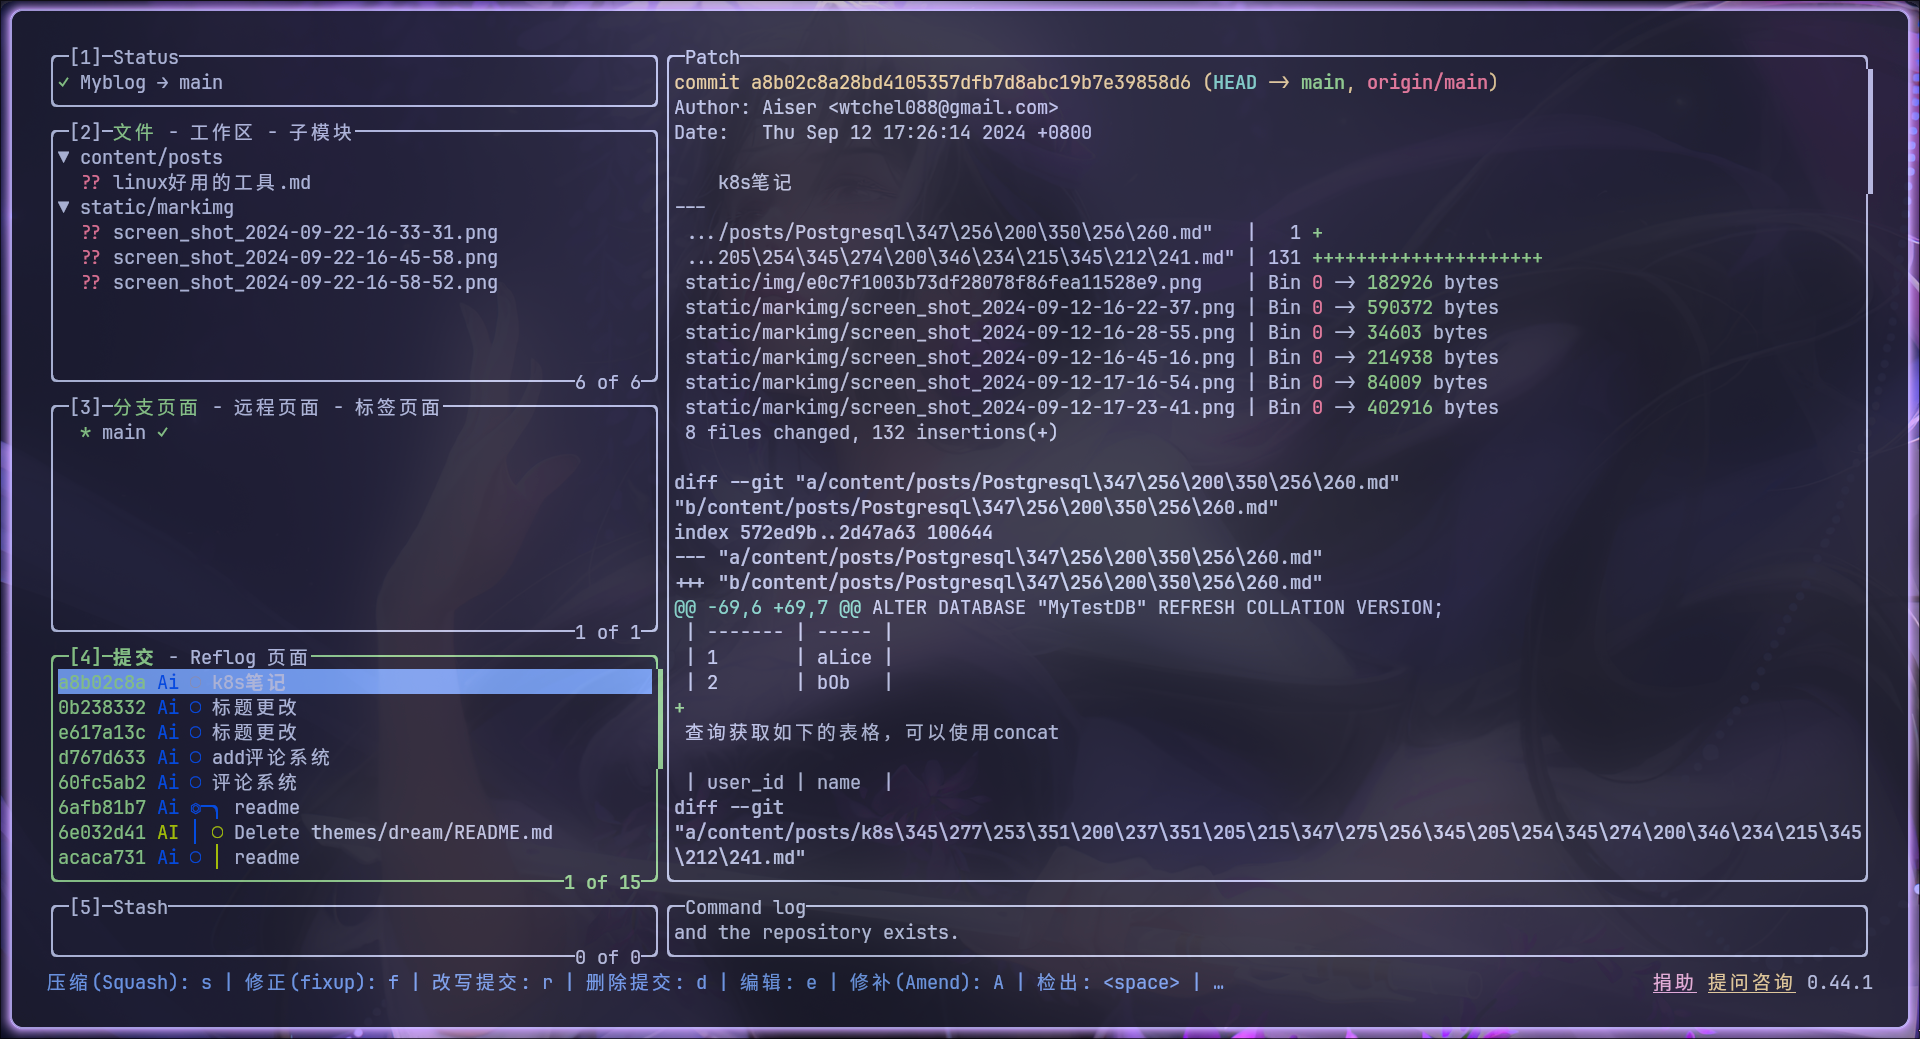Switch to the 子模块 tab
Screen dimensions: 1920x1039
pos(321,132)
